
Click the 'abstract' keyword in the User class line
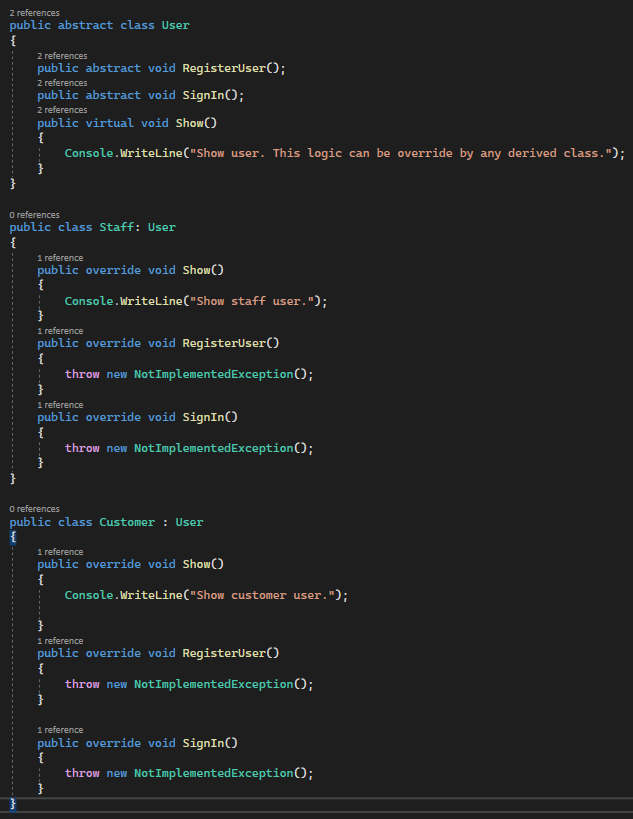pos(85,26)
